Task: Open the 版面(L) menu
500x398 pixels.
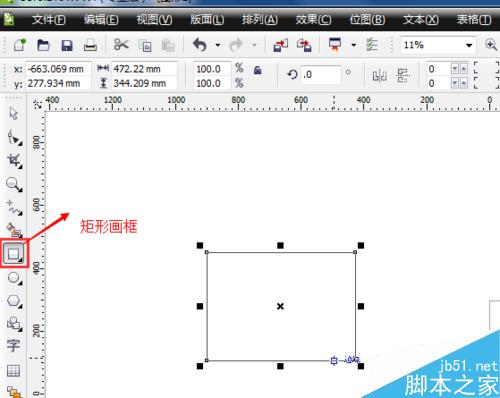Action: [x=207, y=20]
